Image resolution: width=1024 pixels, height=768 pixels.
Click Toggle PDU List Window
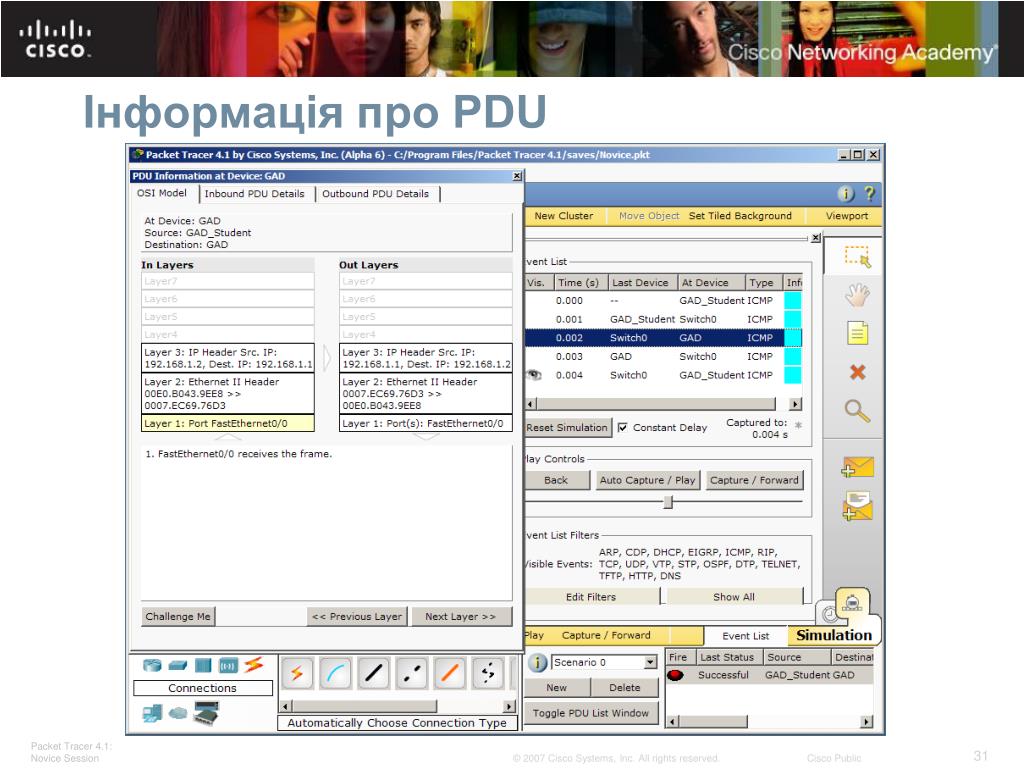[590, 713]
